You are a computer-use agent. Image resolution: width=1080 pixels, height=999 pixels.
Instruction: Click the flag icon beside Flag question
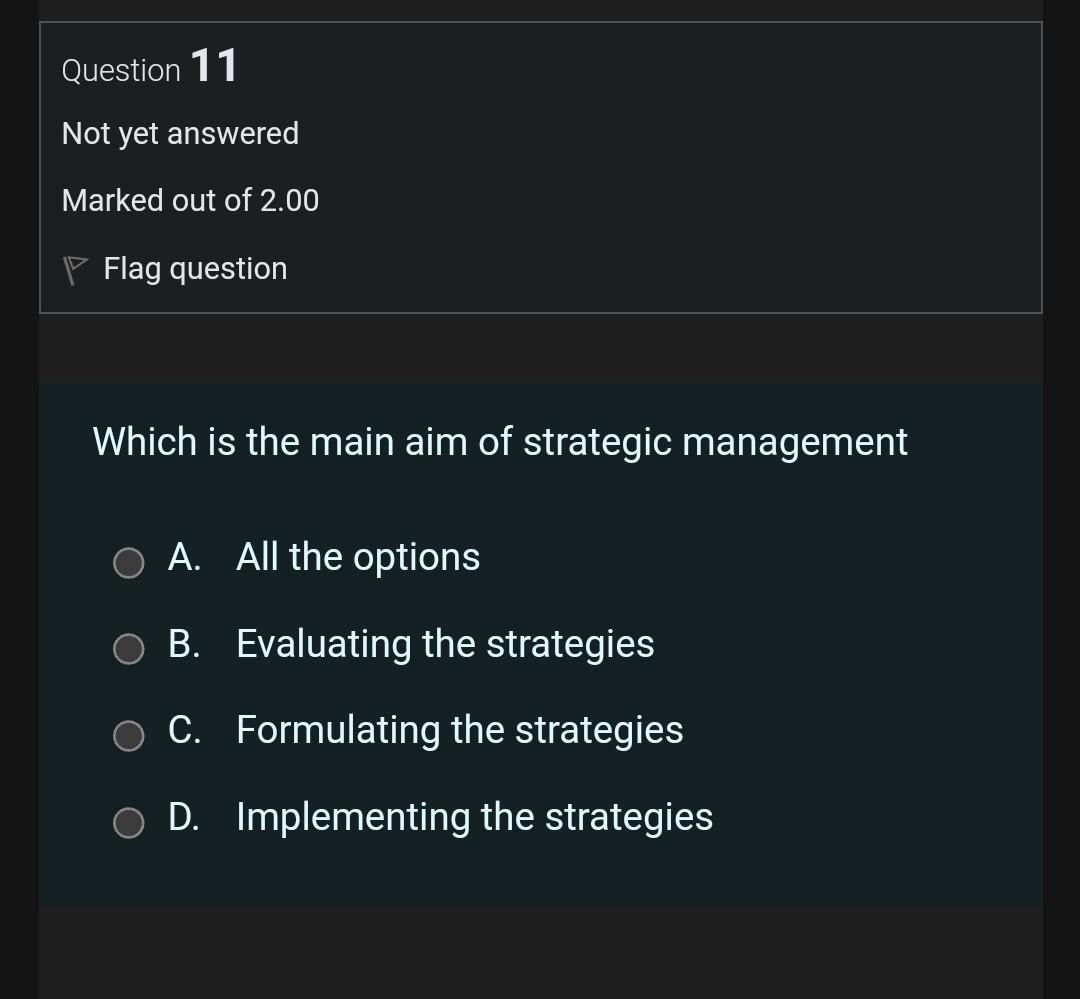(x=73, y=268)
